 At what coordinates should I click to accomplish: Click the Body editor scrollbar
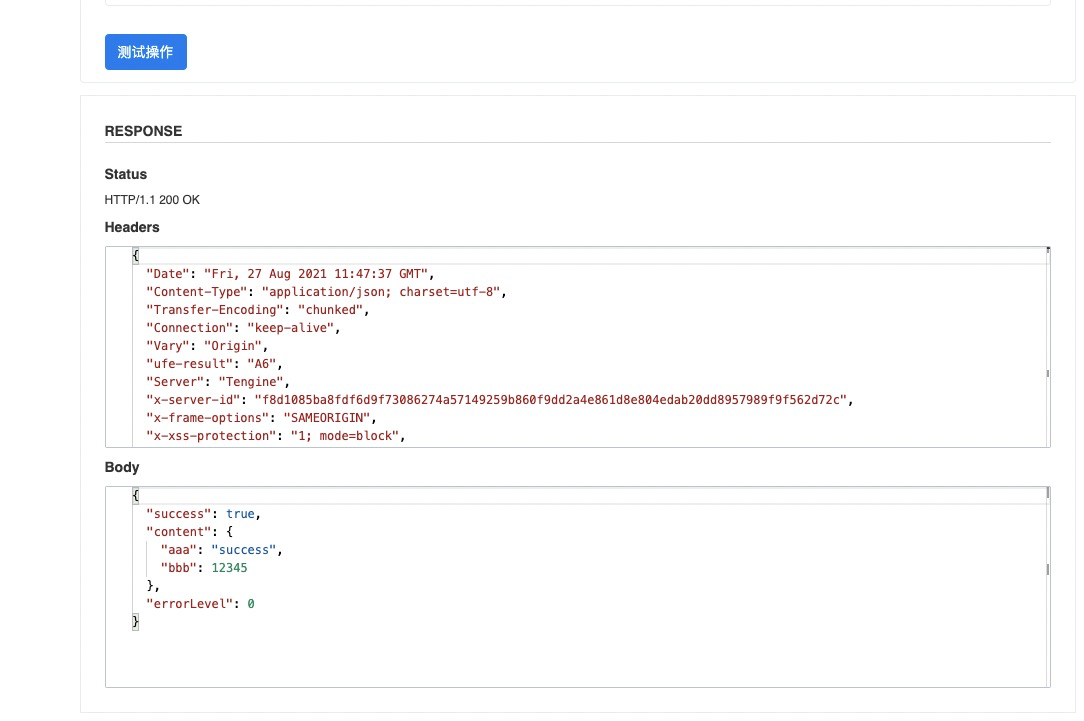(x=1047, y=586)
